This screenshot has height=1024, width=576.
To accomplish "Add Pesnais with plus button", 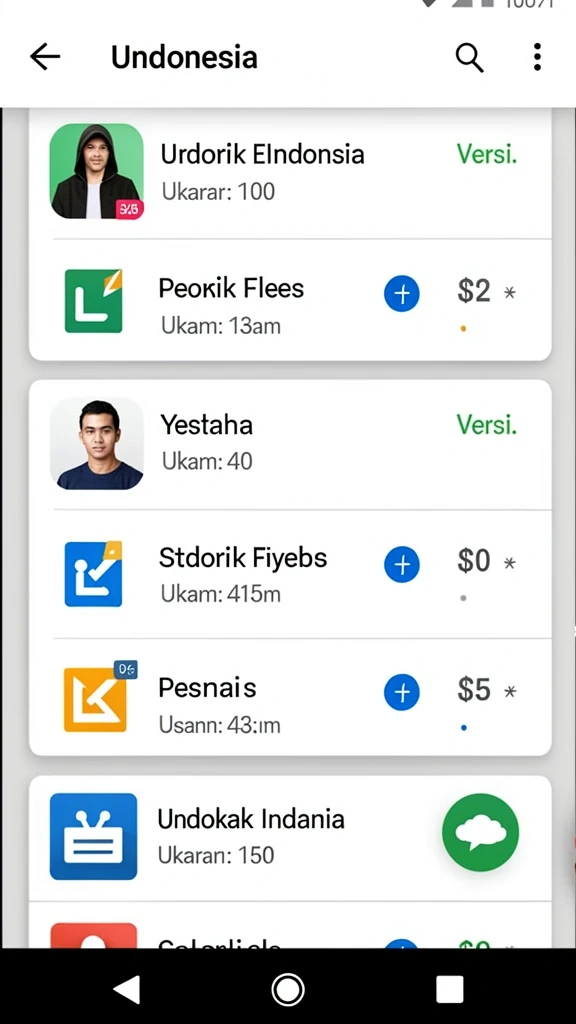I will [x=402, y=692].
